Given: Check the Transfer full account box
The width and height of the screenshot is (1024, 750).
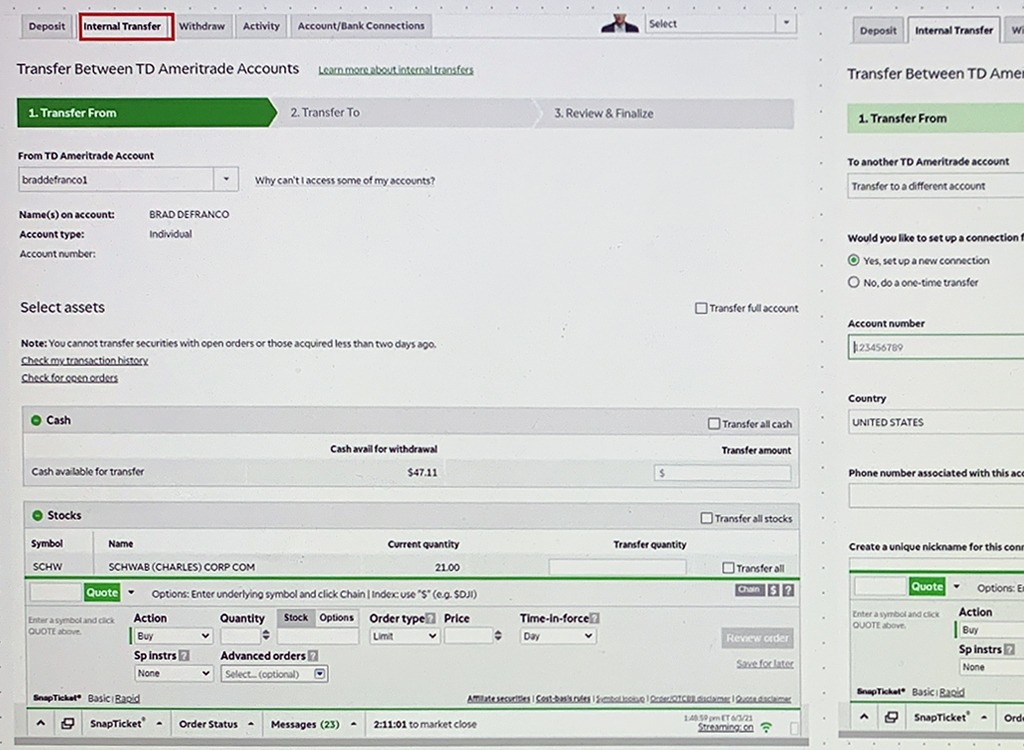Looking at the screenshot, I should click(x=701, y=308).
